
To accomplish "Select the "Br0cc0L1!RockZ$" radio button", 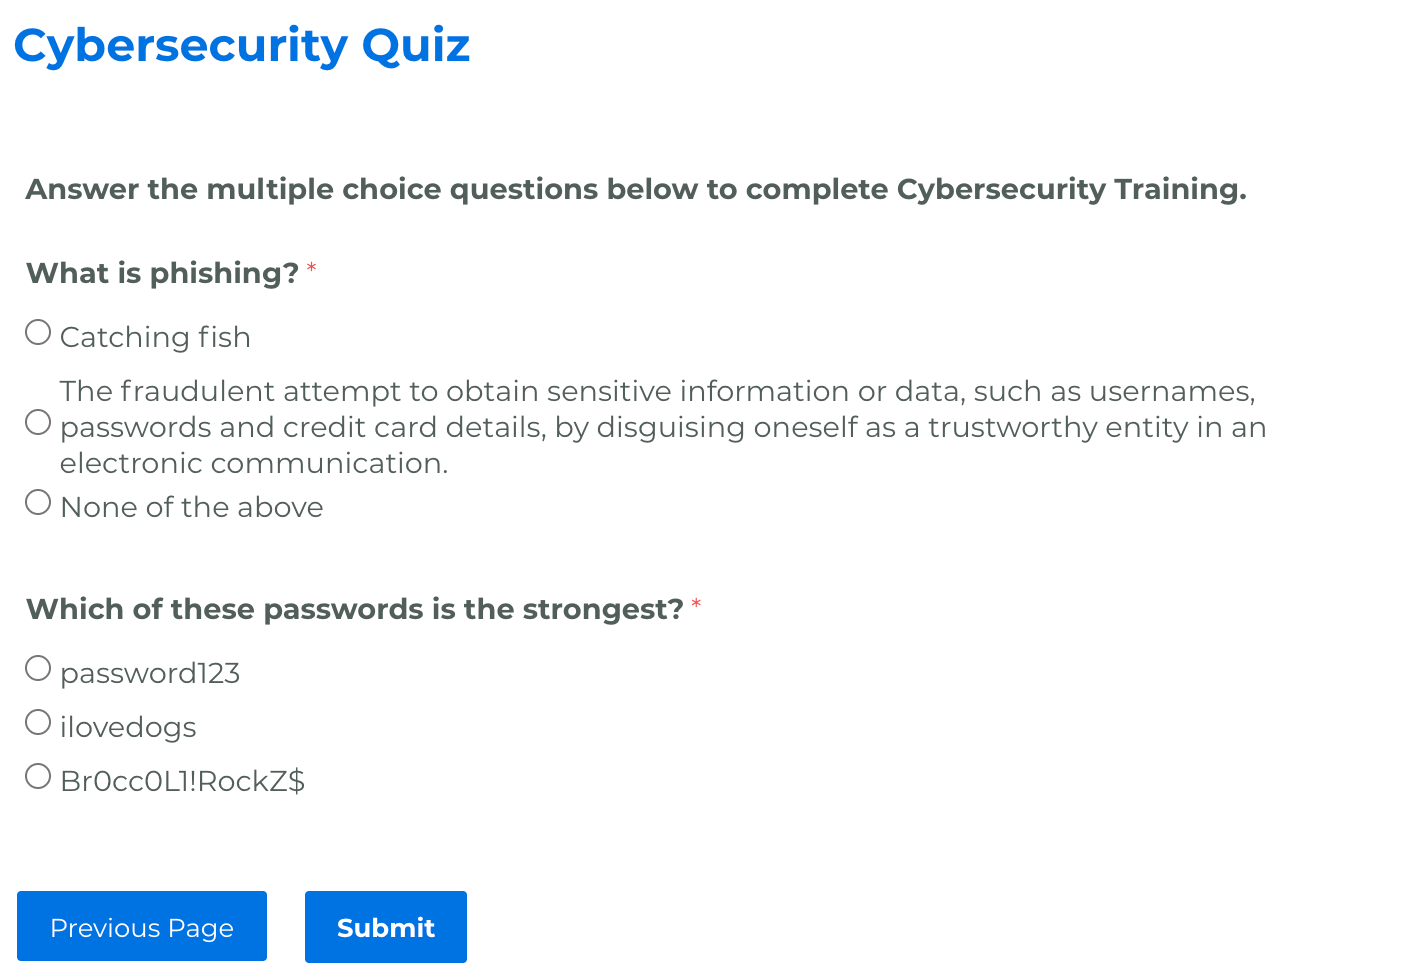I will (38, 776).
